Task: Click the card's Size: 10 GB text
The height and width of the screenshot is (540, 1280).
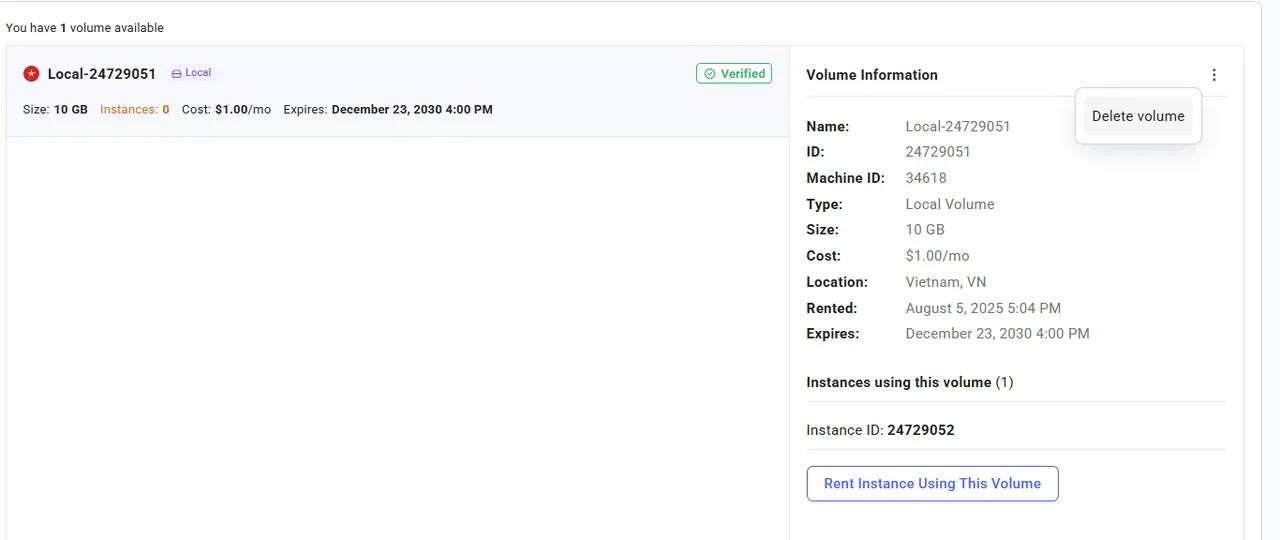Action: [x=55, y=109]
